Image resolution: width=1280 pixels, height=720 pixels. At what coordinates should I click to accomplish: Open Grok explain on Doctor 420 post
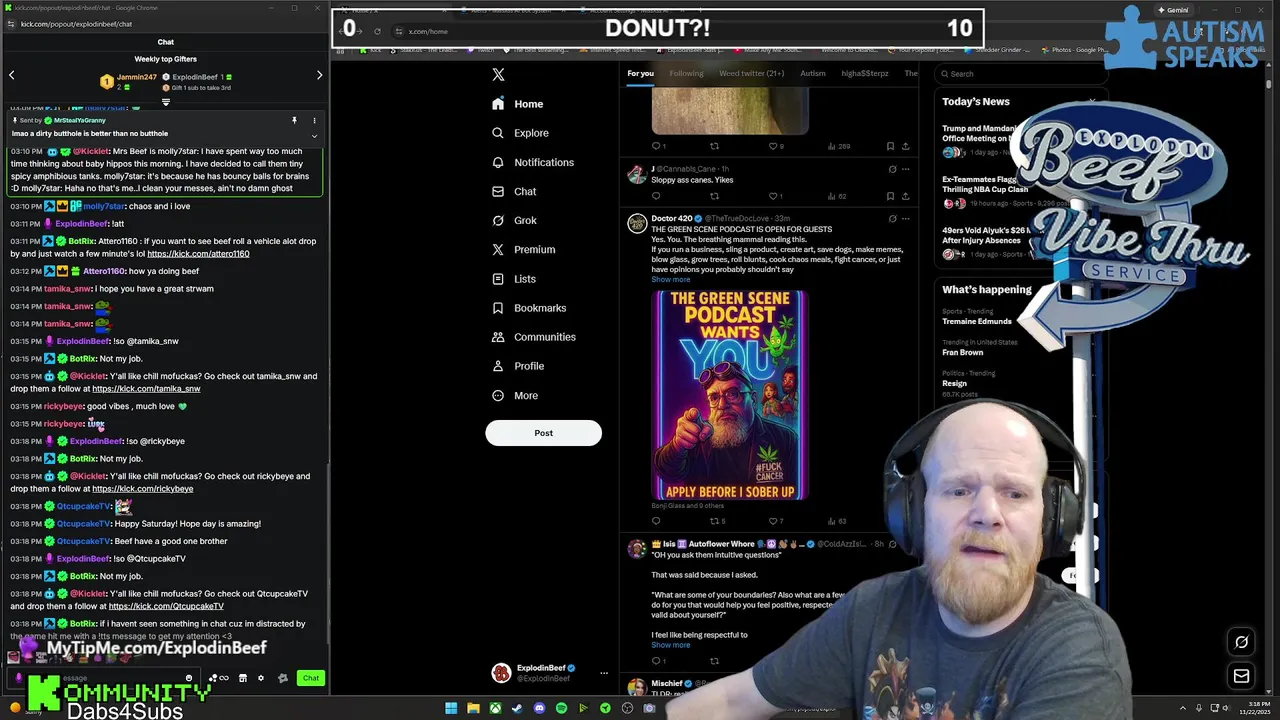(892, 218)
